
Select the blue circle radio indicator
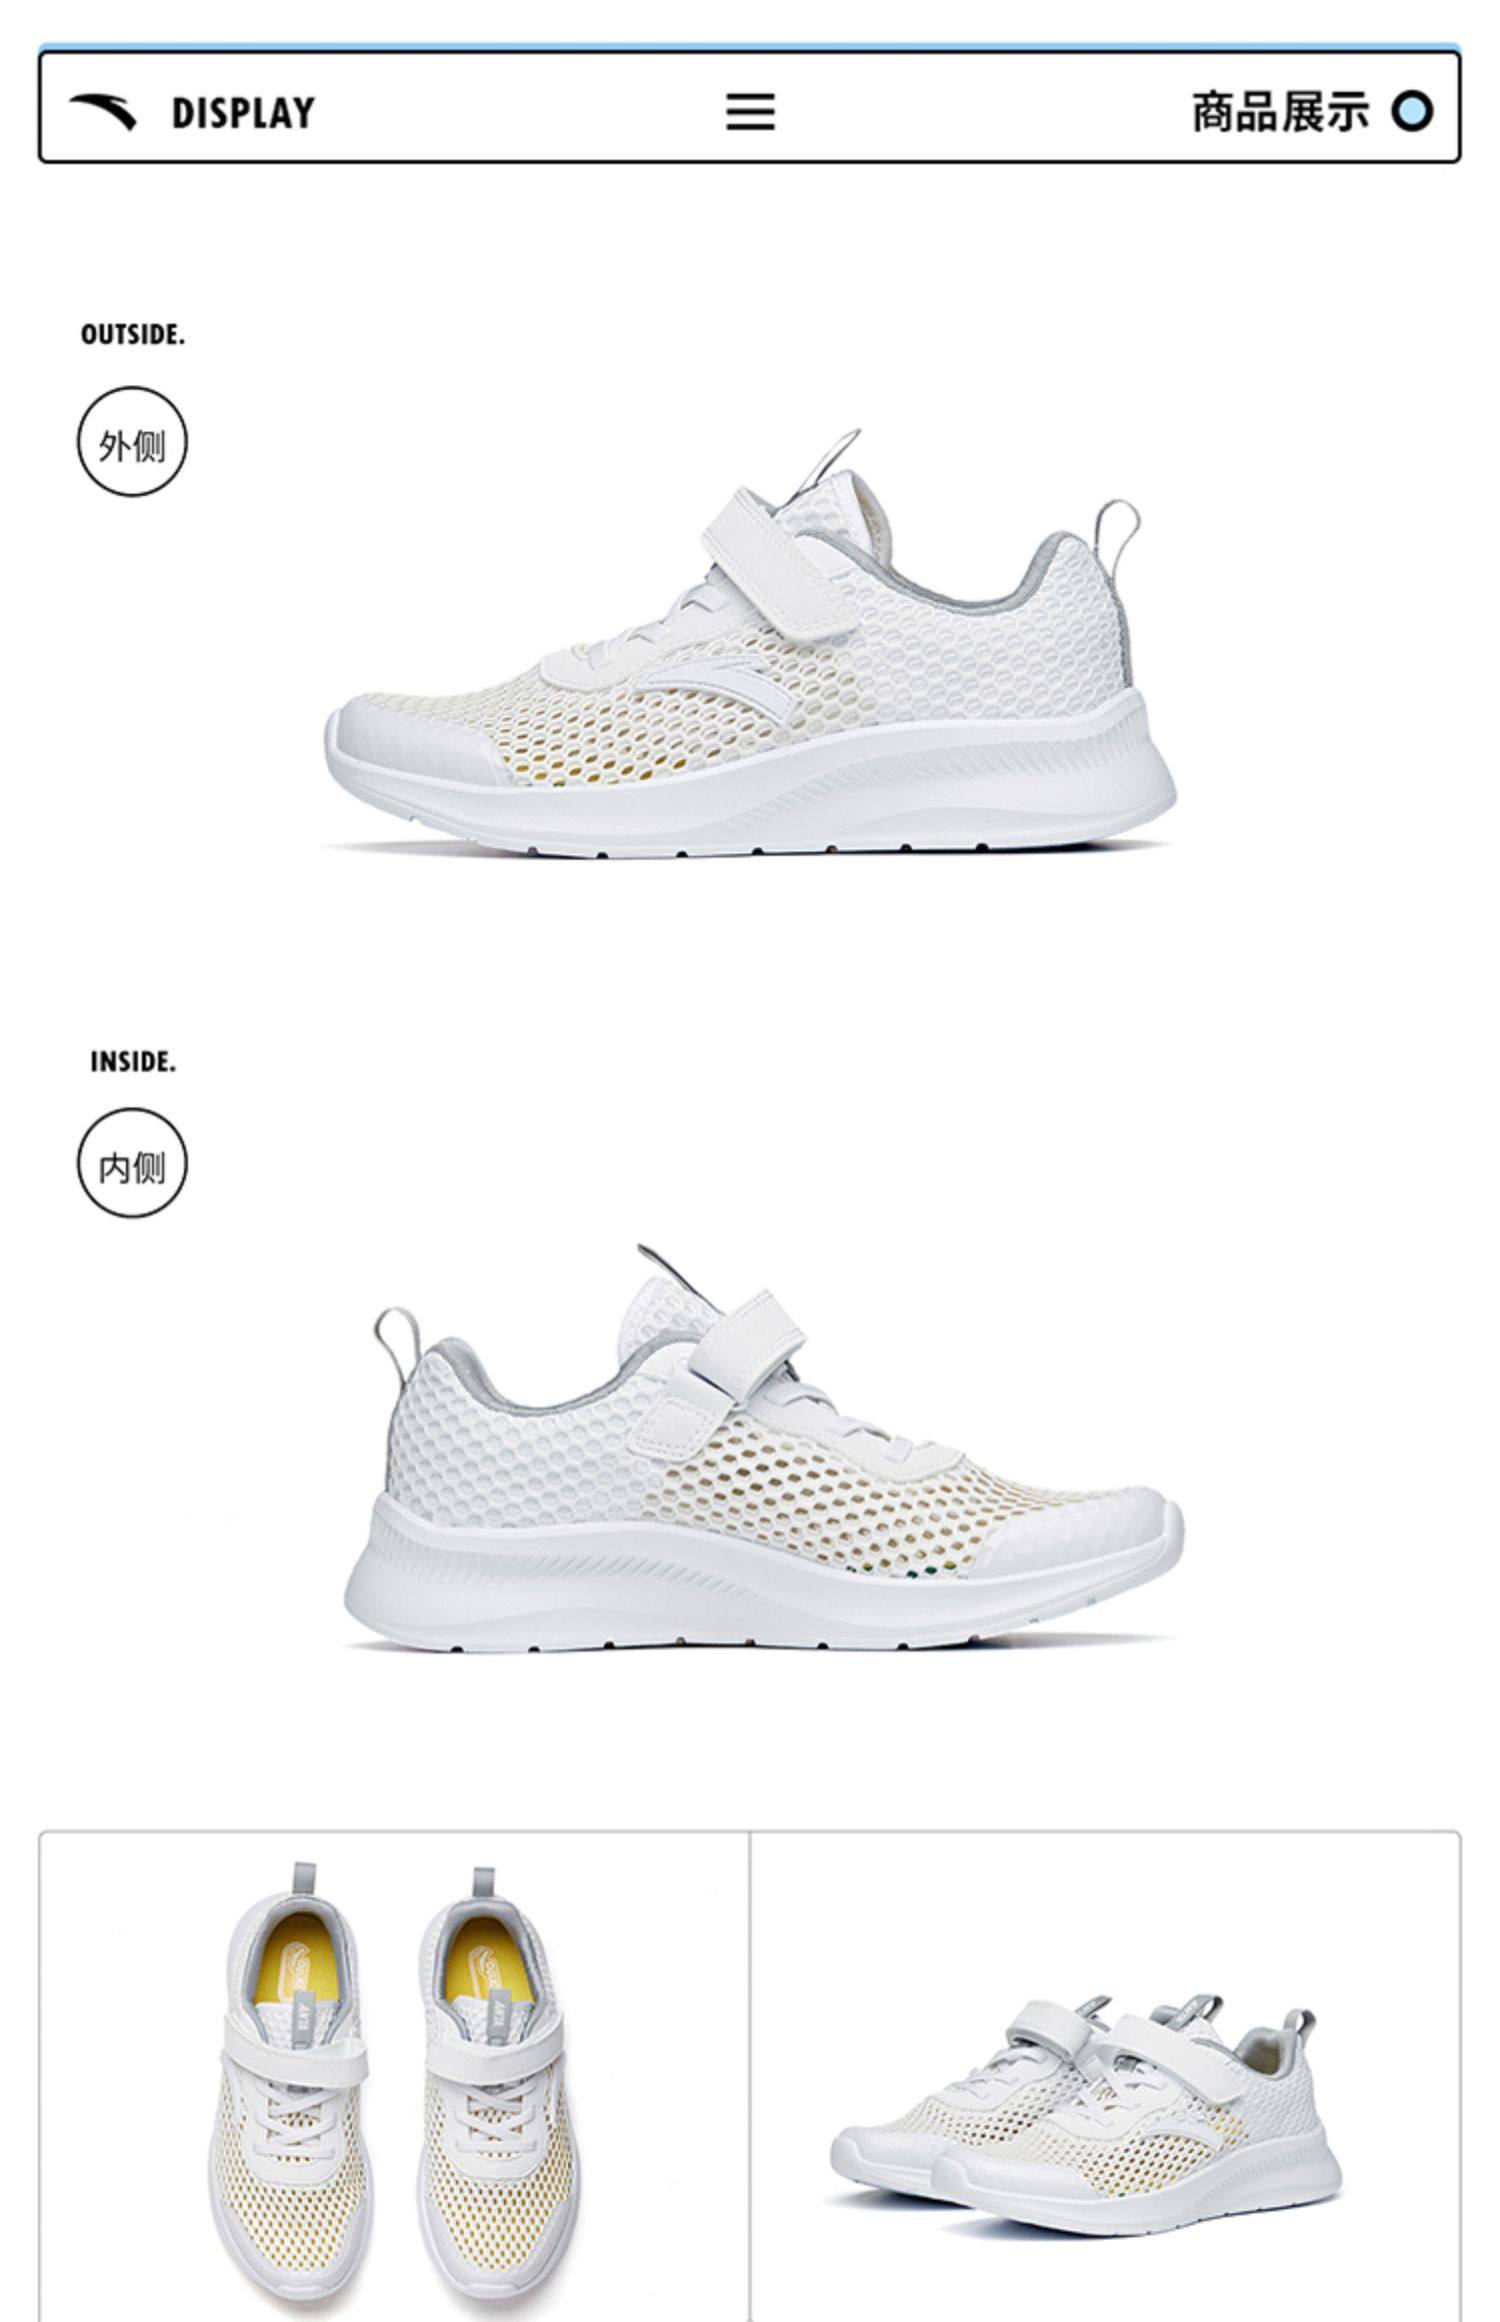tap(1412, 111)
